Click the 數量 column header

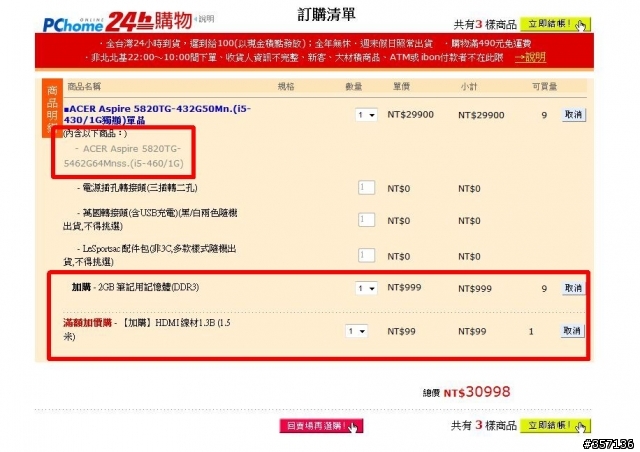pyautogui.click(x=353, y=86)
